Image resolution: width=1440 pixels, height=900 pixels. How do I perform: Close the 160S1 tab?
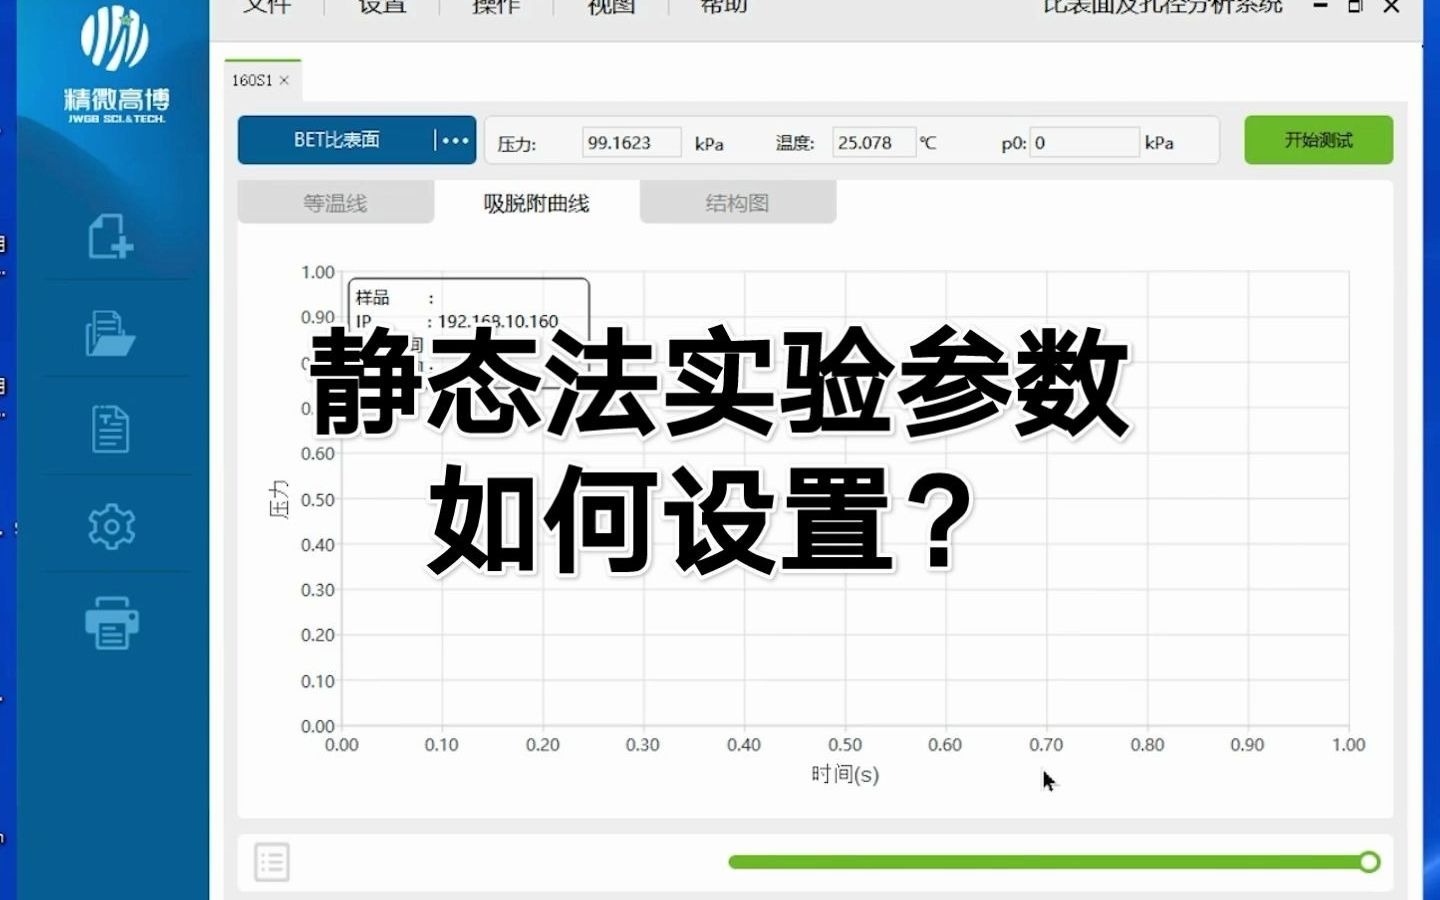point(284,80)
